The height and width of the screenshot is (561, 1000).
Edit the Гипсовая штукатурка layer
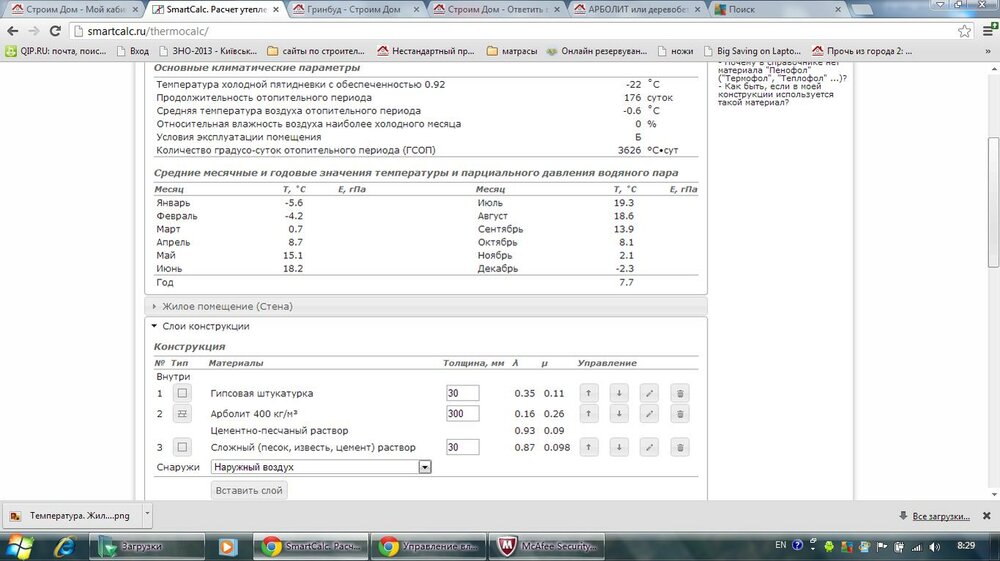point(649,393)
